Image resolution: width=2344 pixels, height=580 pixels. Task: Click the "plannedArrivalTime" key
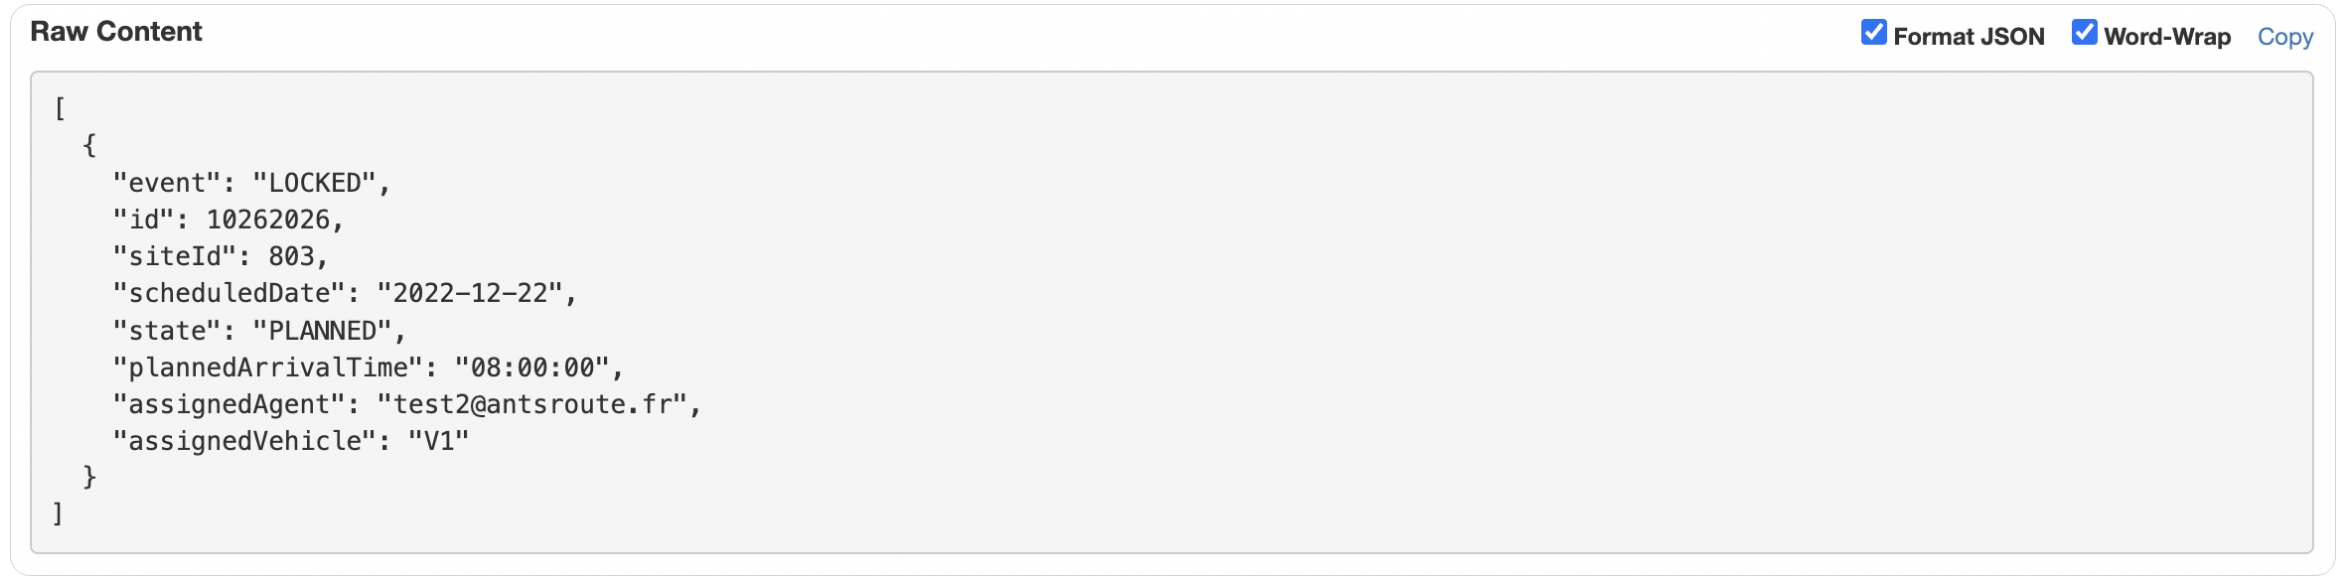click(268, 368)
